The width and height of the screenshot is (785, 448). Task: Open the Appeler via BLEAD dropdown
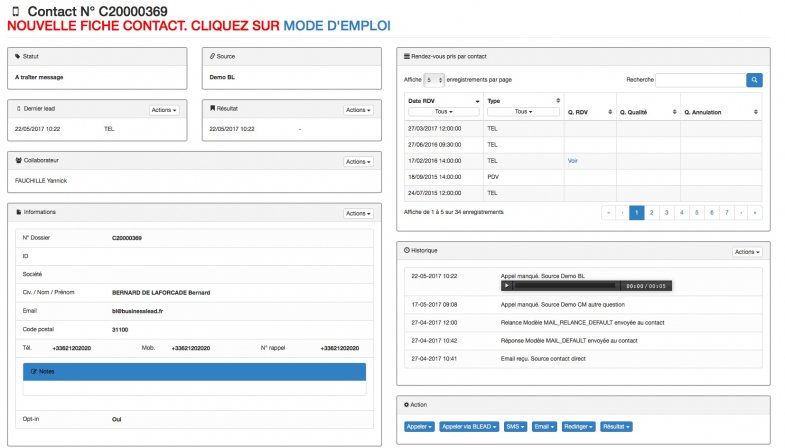(468, 426)
